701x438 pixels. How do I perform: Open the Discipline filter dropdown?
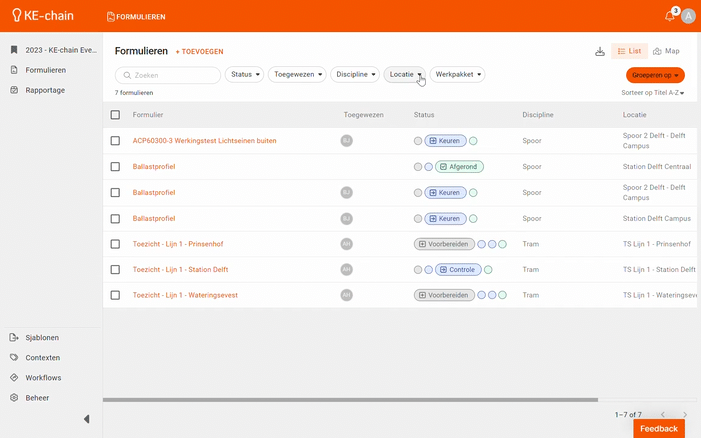[x=355, y=74]
